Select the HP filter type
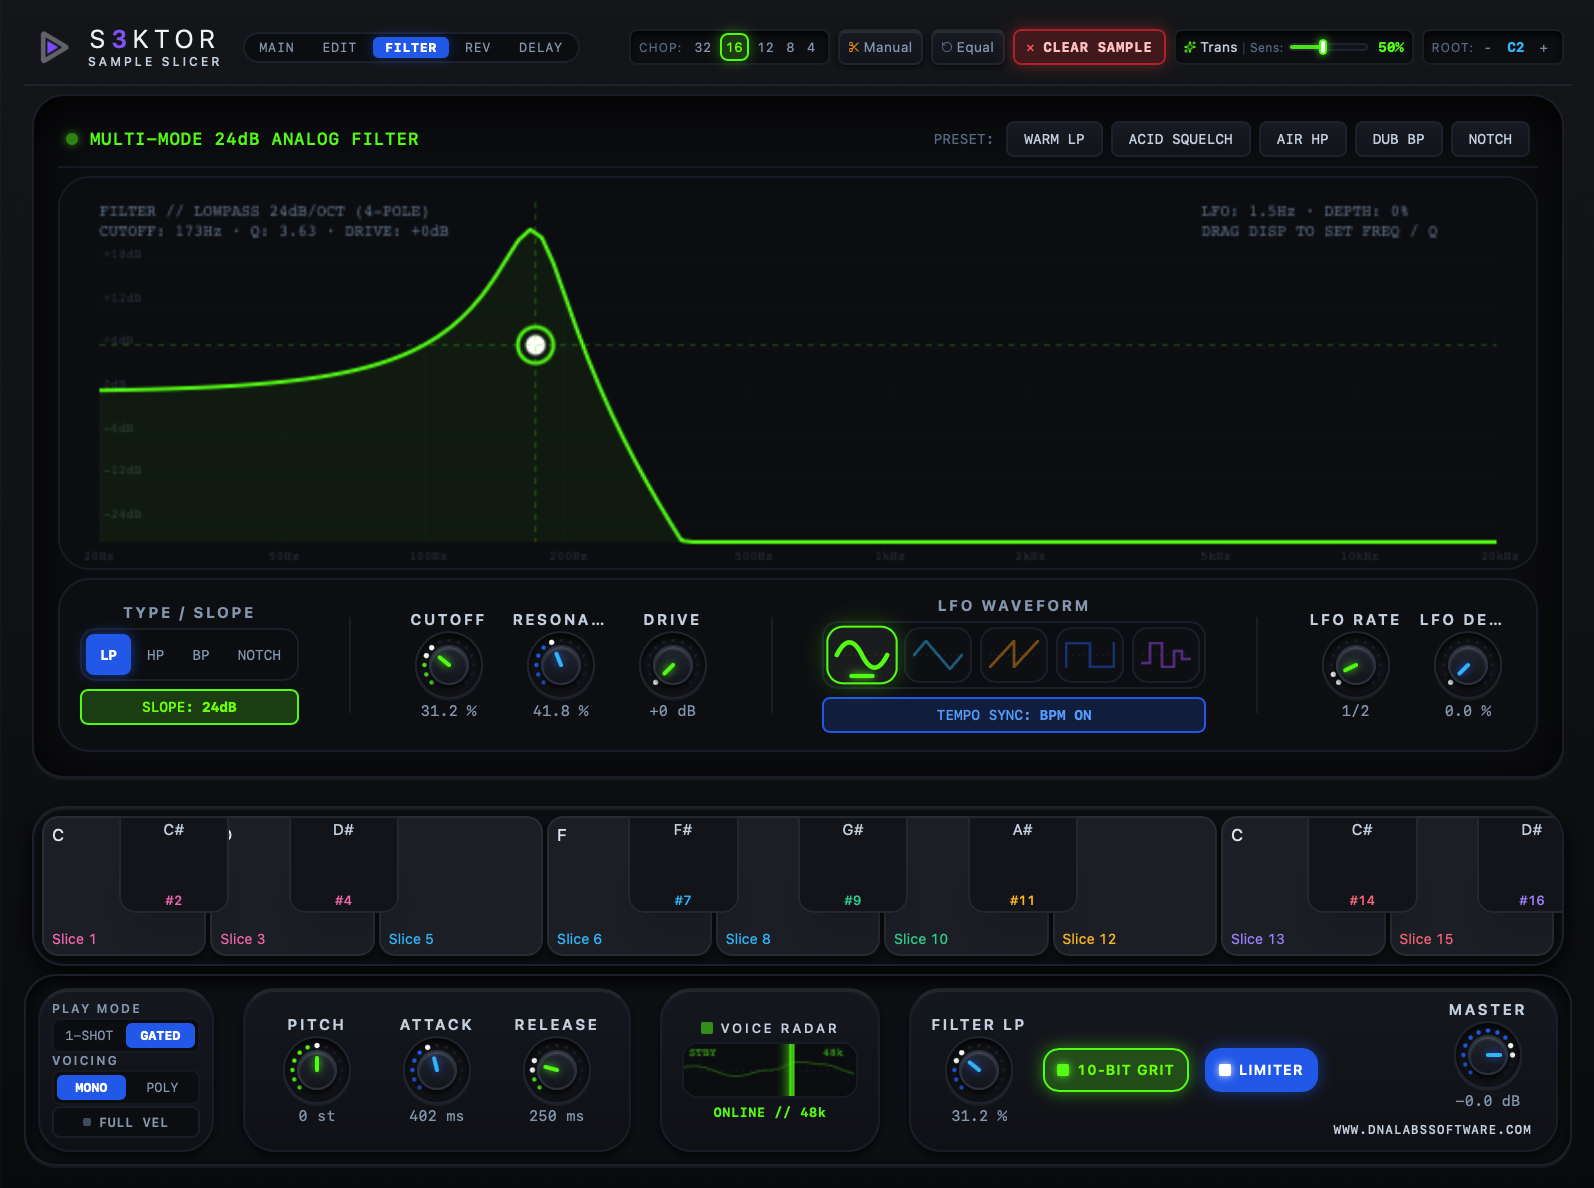This screenshot has width=1594, height=1188. [155, 655]
